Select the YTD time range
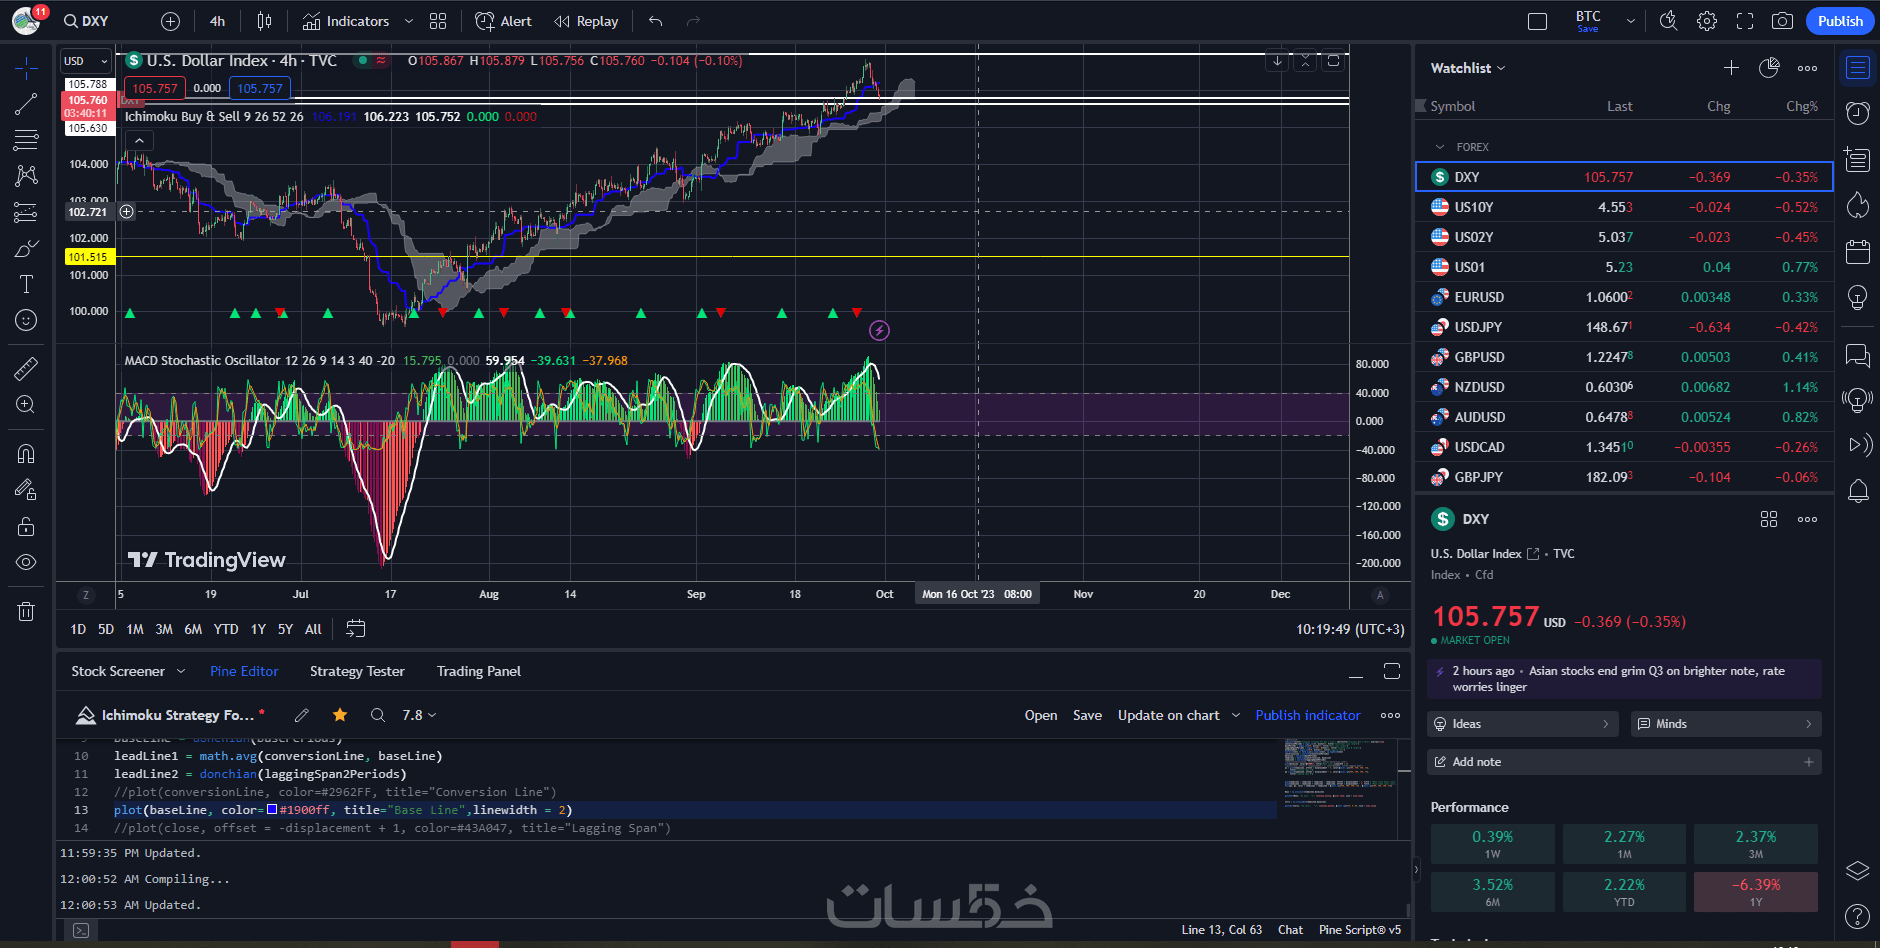The width and height of the screenshot is (1880, 948). pos(226,629)
